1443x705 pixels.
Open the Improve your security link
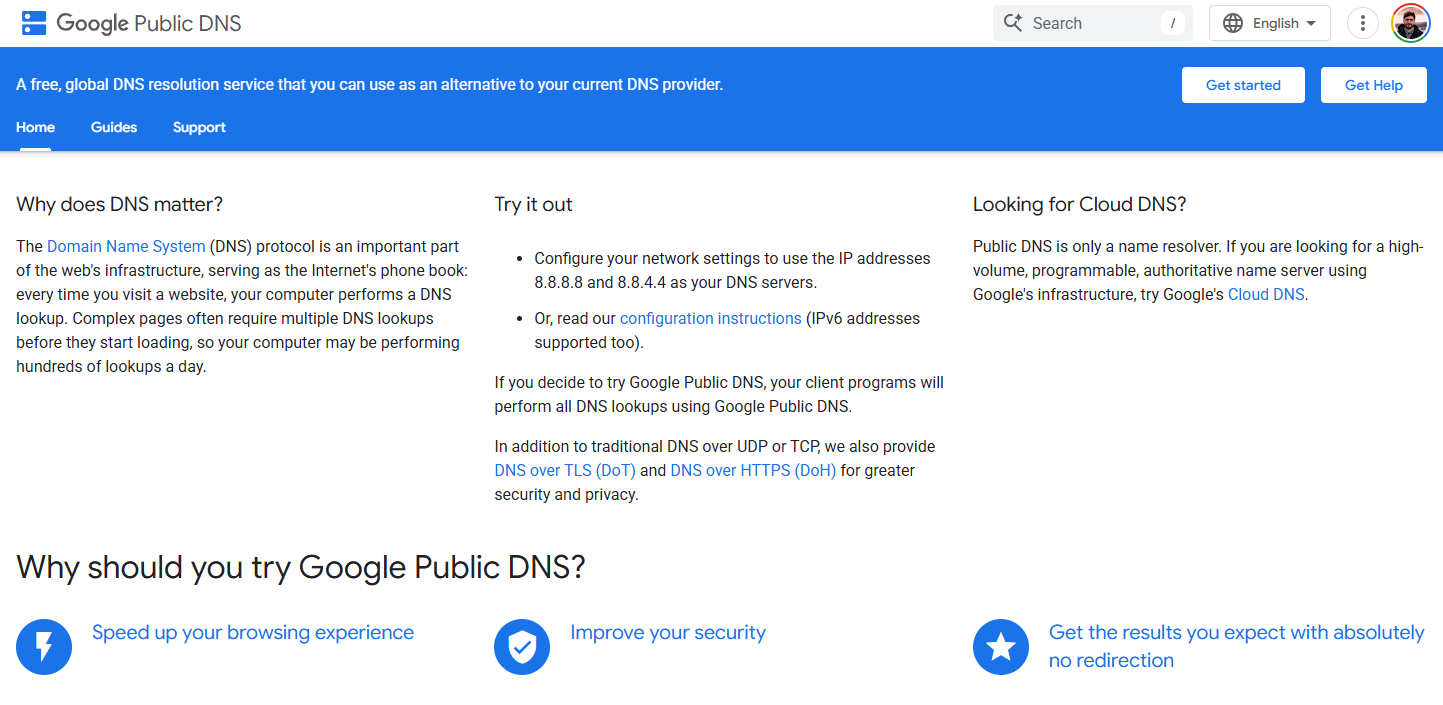point(668,632)
